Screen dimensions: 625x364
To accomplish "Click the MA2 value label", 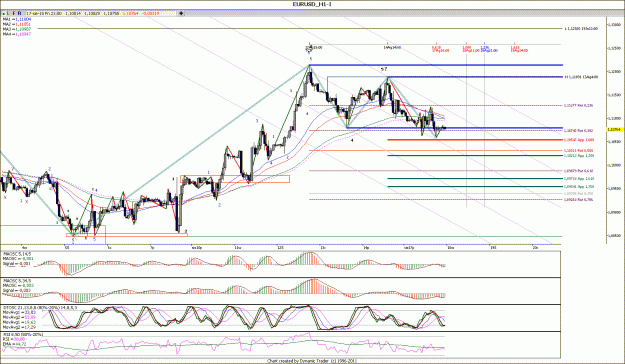I will click(16, 24).
